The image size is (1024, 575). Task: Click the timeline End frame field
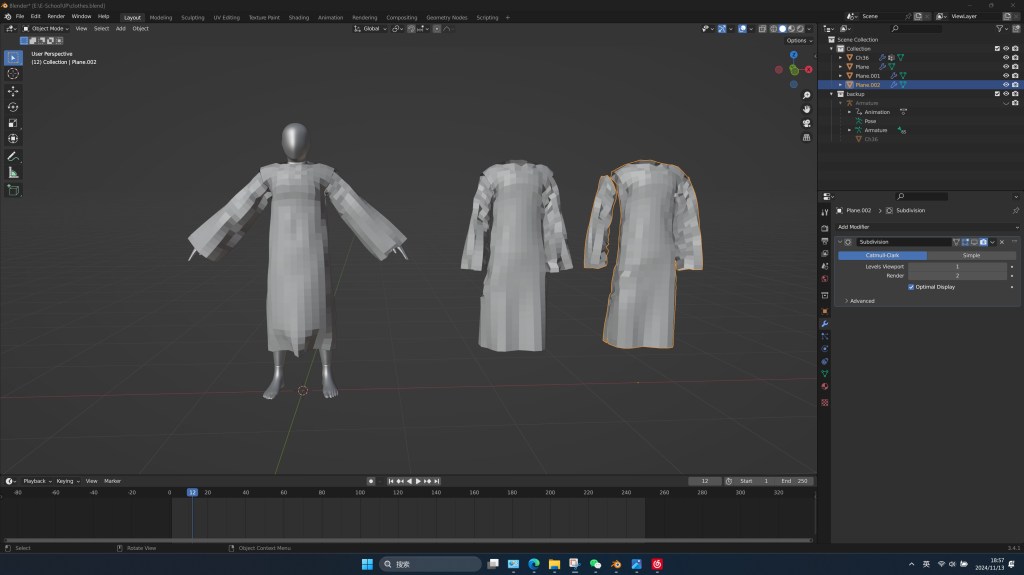796,481
